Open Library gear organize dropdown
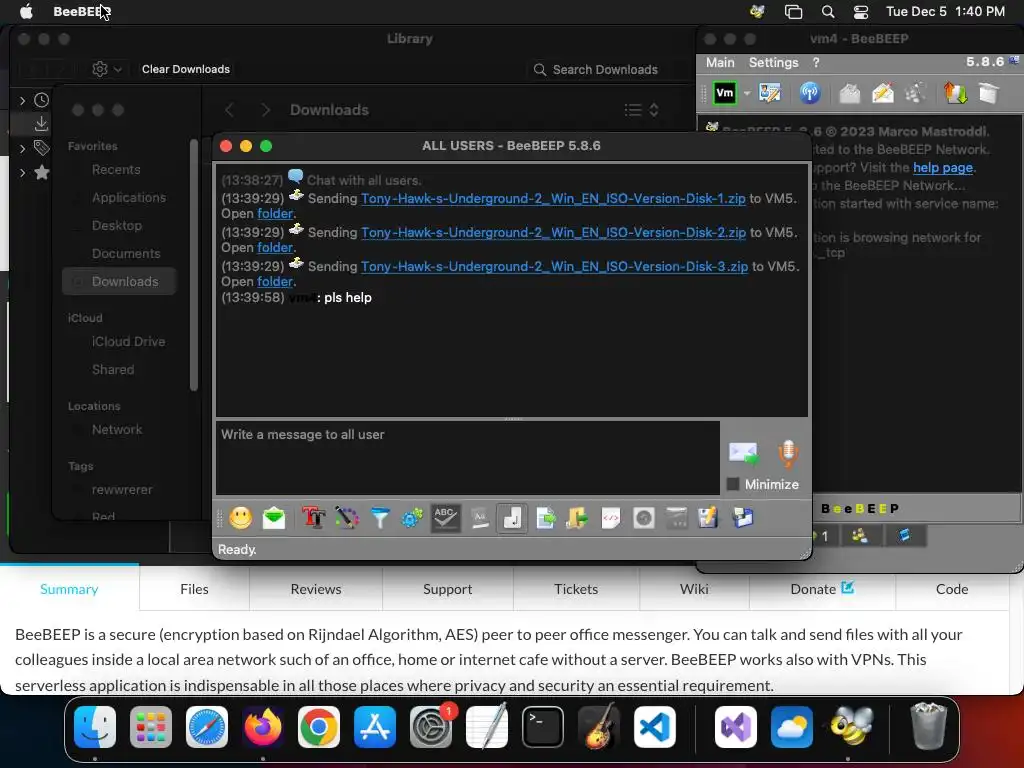The image size is (1024, 768). 106,69
